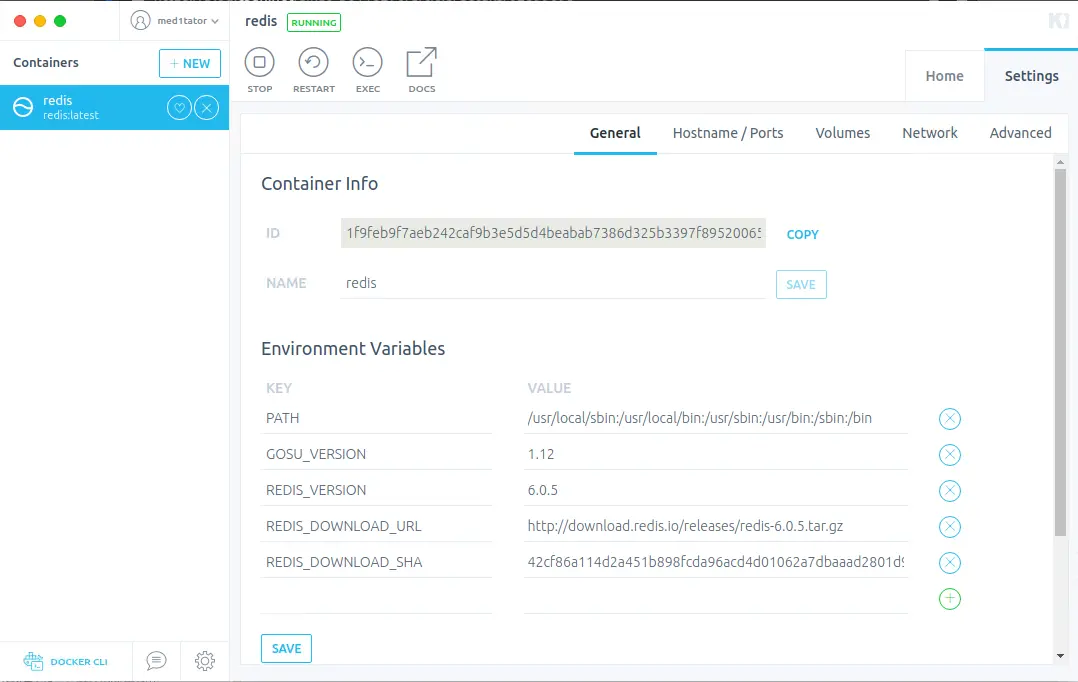Copy the container ID

tap(802, 234)
